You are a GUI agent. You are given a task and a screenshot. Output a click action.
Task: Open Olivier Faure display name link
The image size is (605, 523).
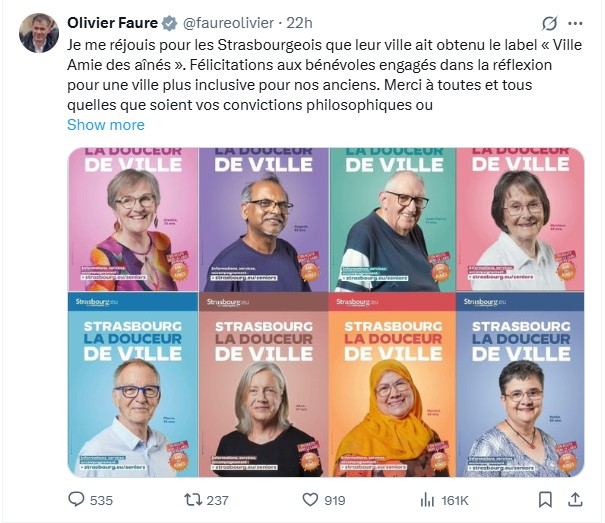(x=112, y=22)
